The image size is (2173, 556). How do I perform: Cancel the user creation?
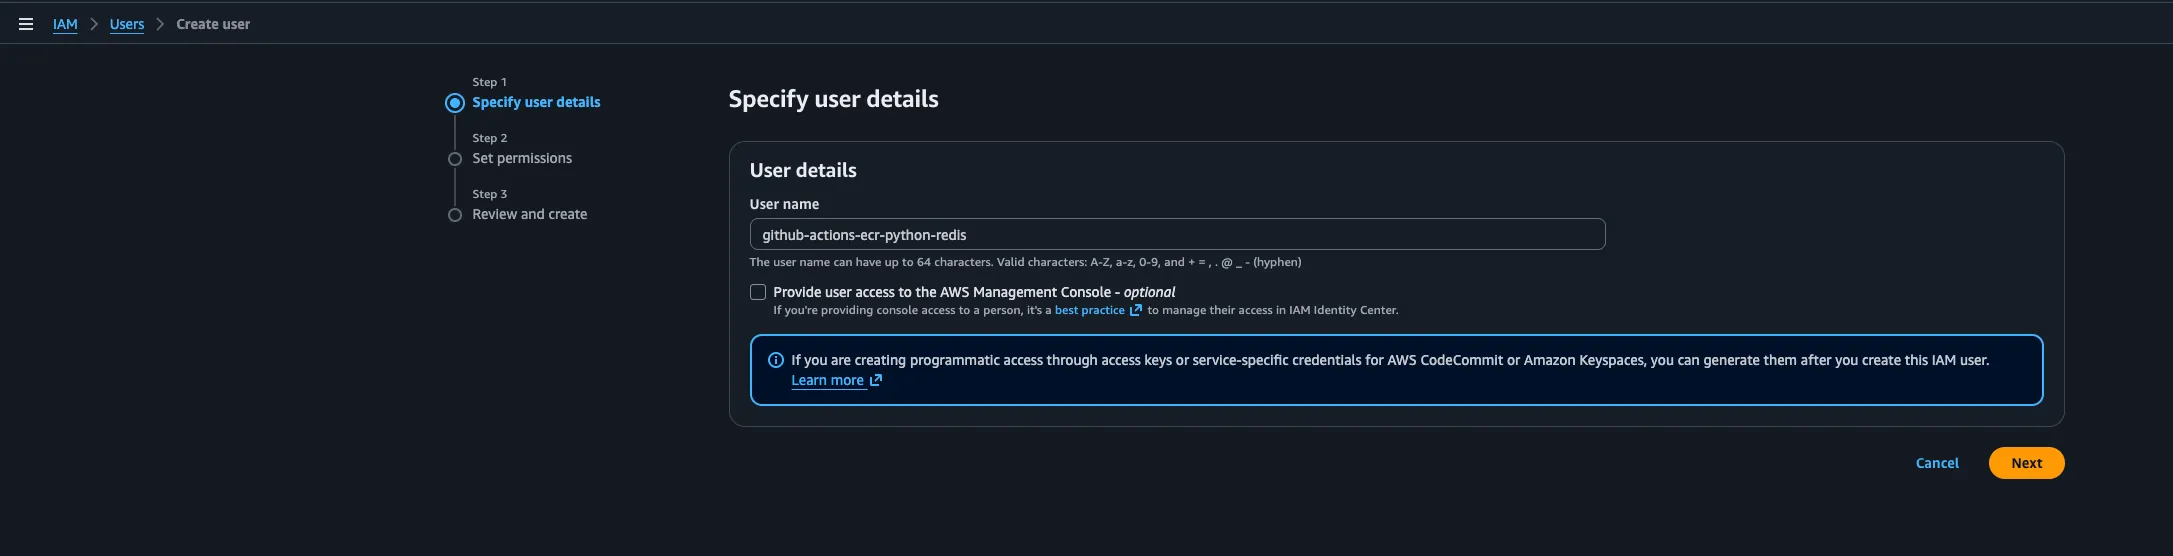click(x=1937, y=463)
